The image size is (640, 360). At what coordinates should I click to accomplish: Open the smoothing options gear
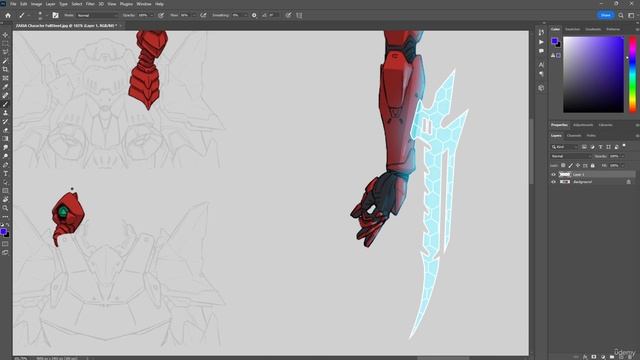click(254, 16)
